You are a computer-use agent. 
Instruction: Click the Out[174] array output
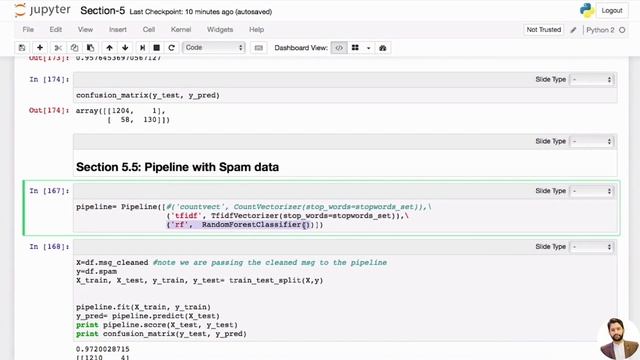coord(122,115)
